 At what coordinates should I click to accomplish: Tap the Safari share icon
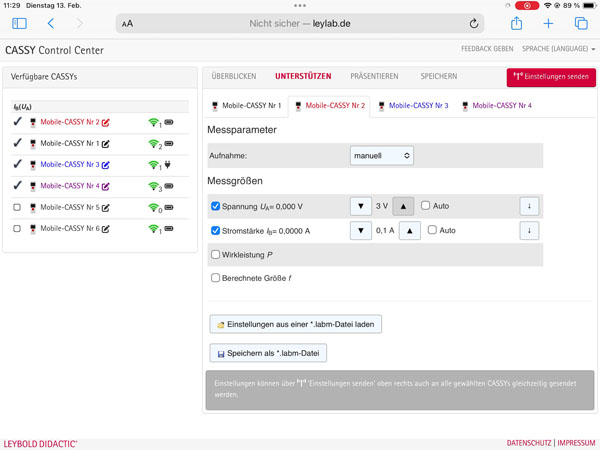pyautogui.click(x=516, y=23)
